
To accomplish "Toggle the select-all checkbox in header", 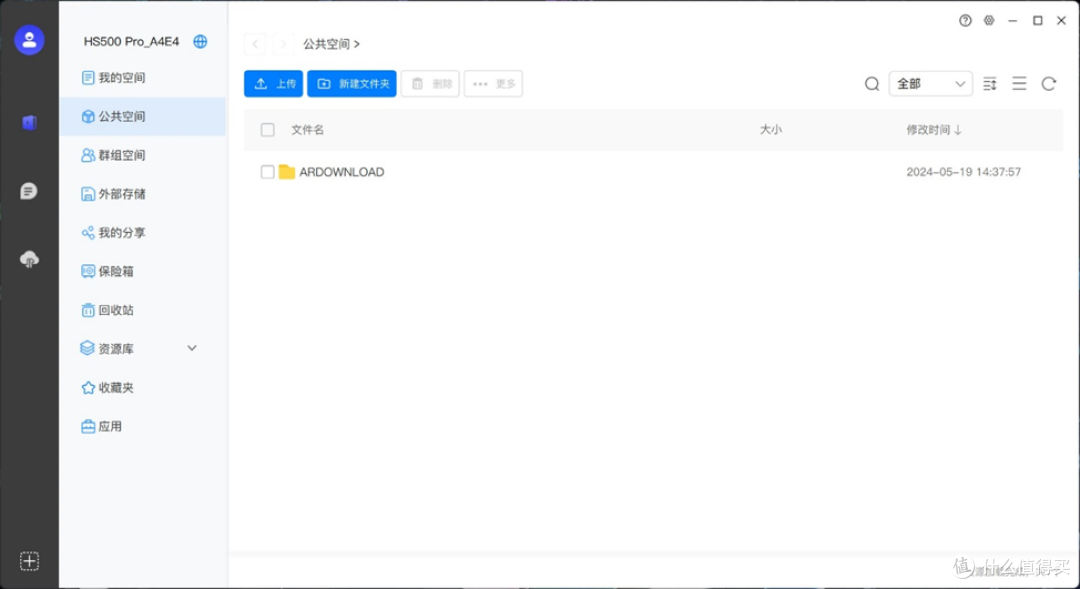I will [268, 130].
